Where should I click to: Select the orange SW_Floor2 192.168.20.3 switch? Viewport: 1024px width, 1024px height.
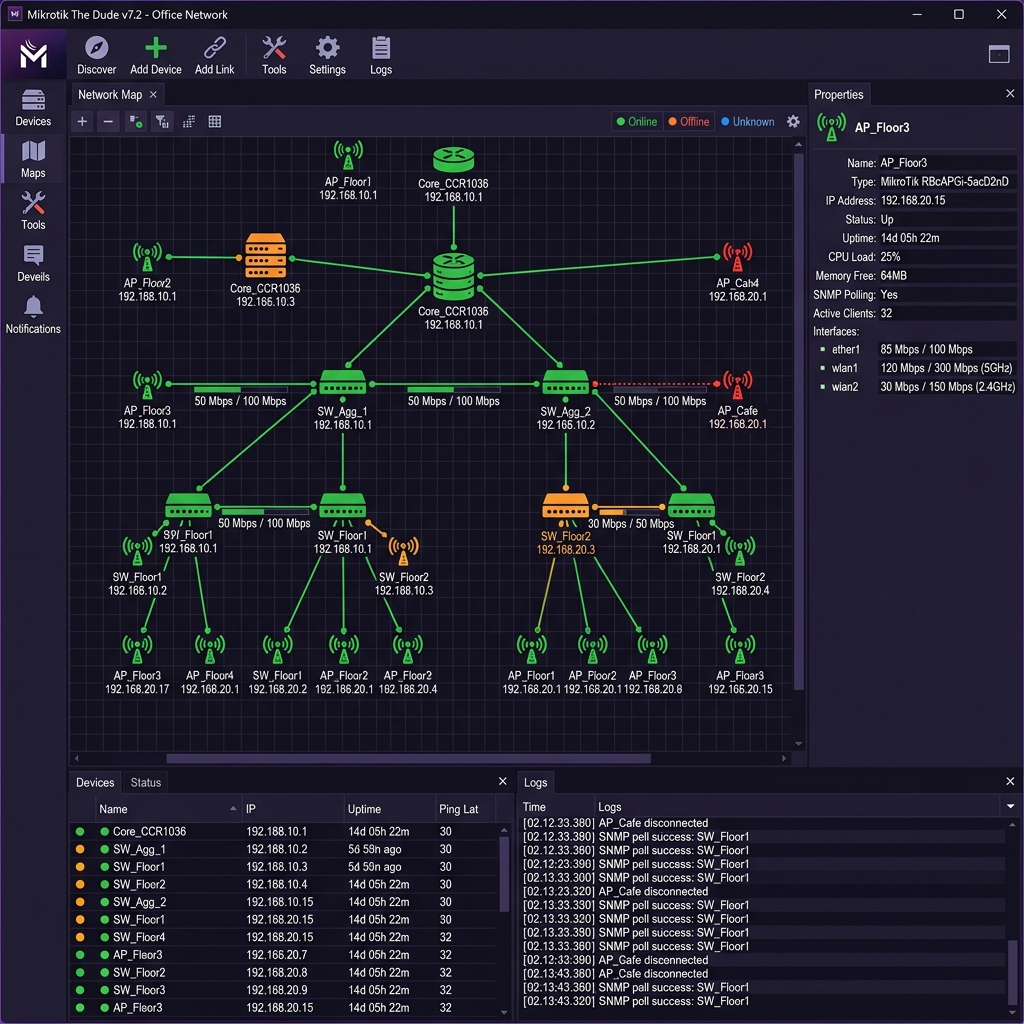click(566, 507)
